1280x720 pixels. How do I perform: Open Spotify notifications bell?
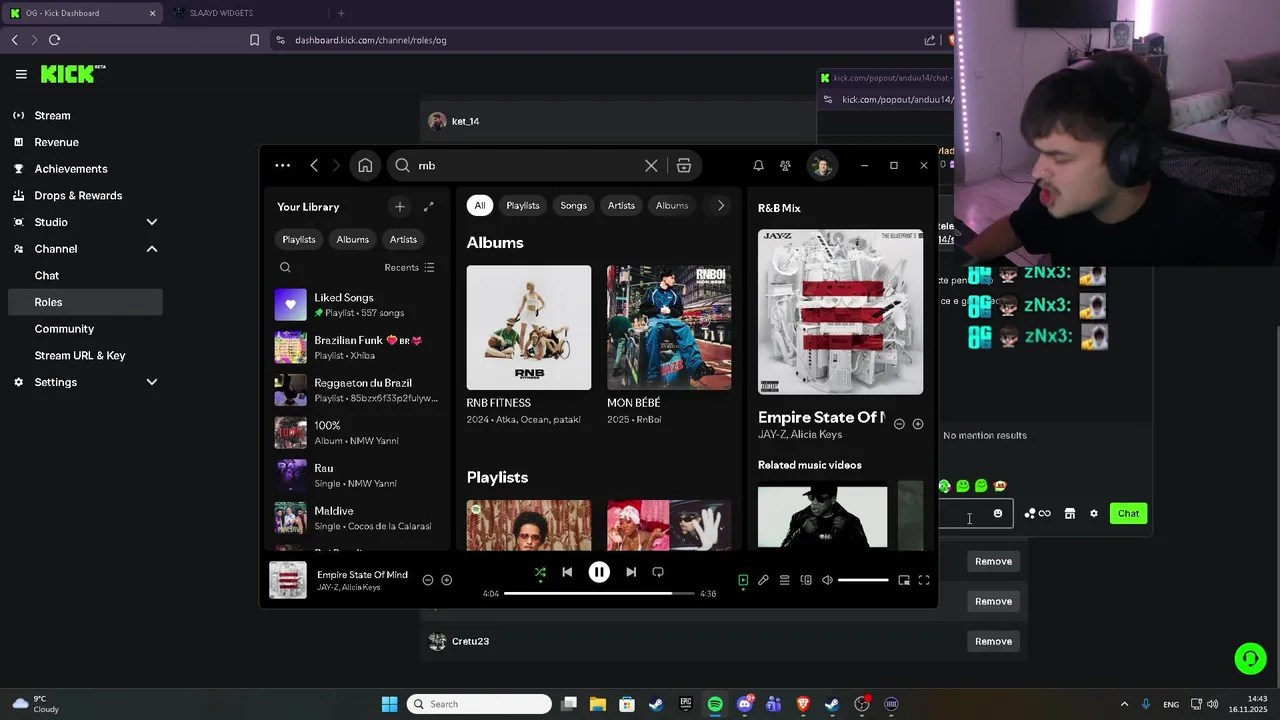(758, 166)
